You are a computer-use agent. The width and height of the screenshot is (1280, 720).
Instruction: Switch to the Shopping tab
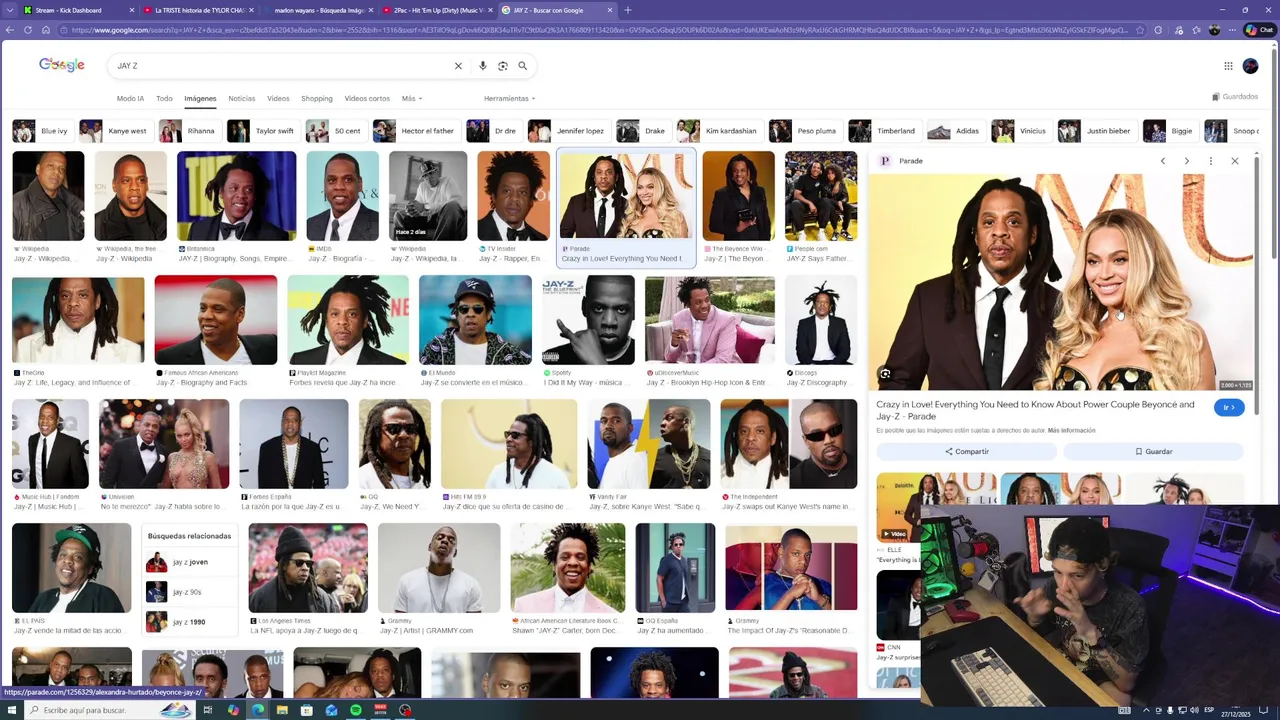(317, 98)
